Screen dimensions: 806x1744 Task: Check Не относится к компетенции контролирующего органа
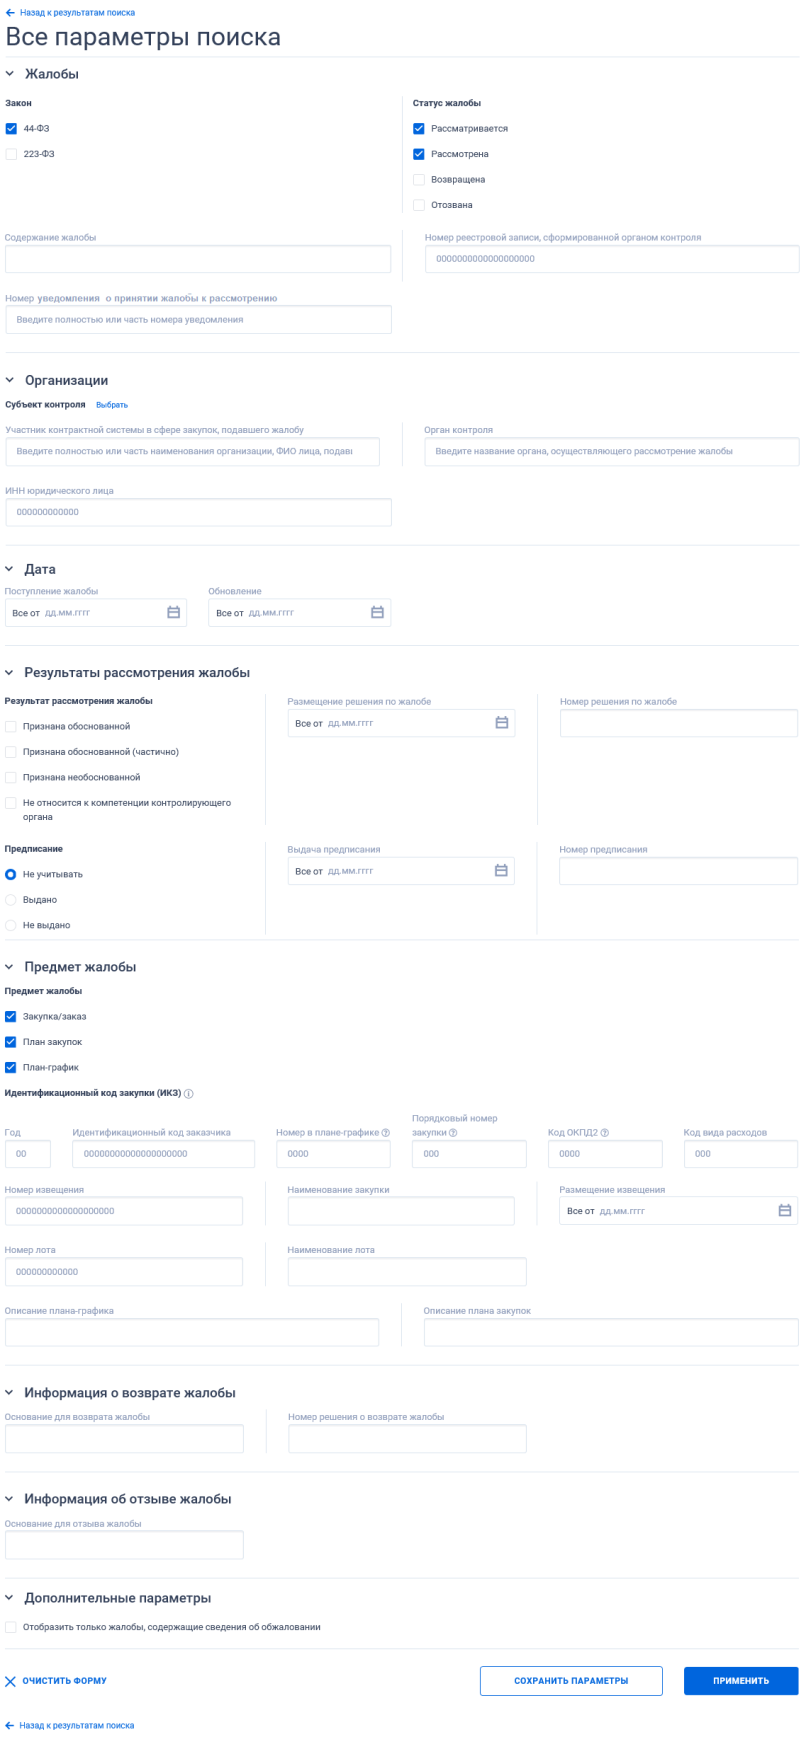(11, 803)
